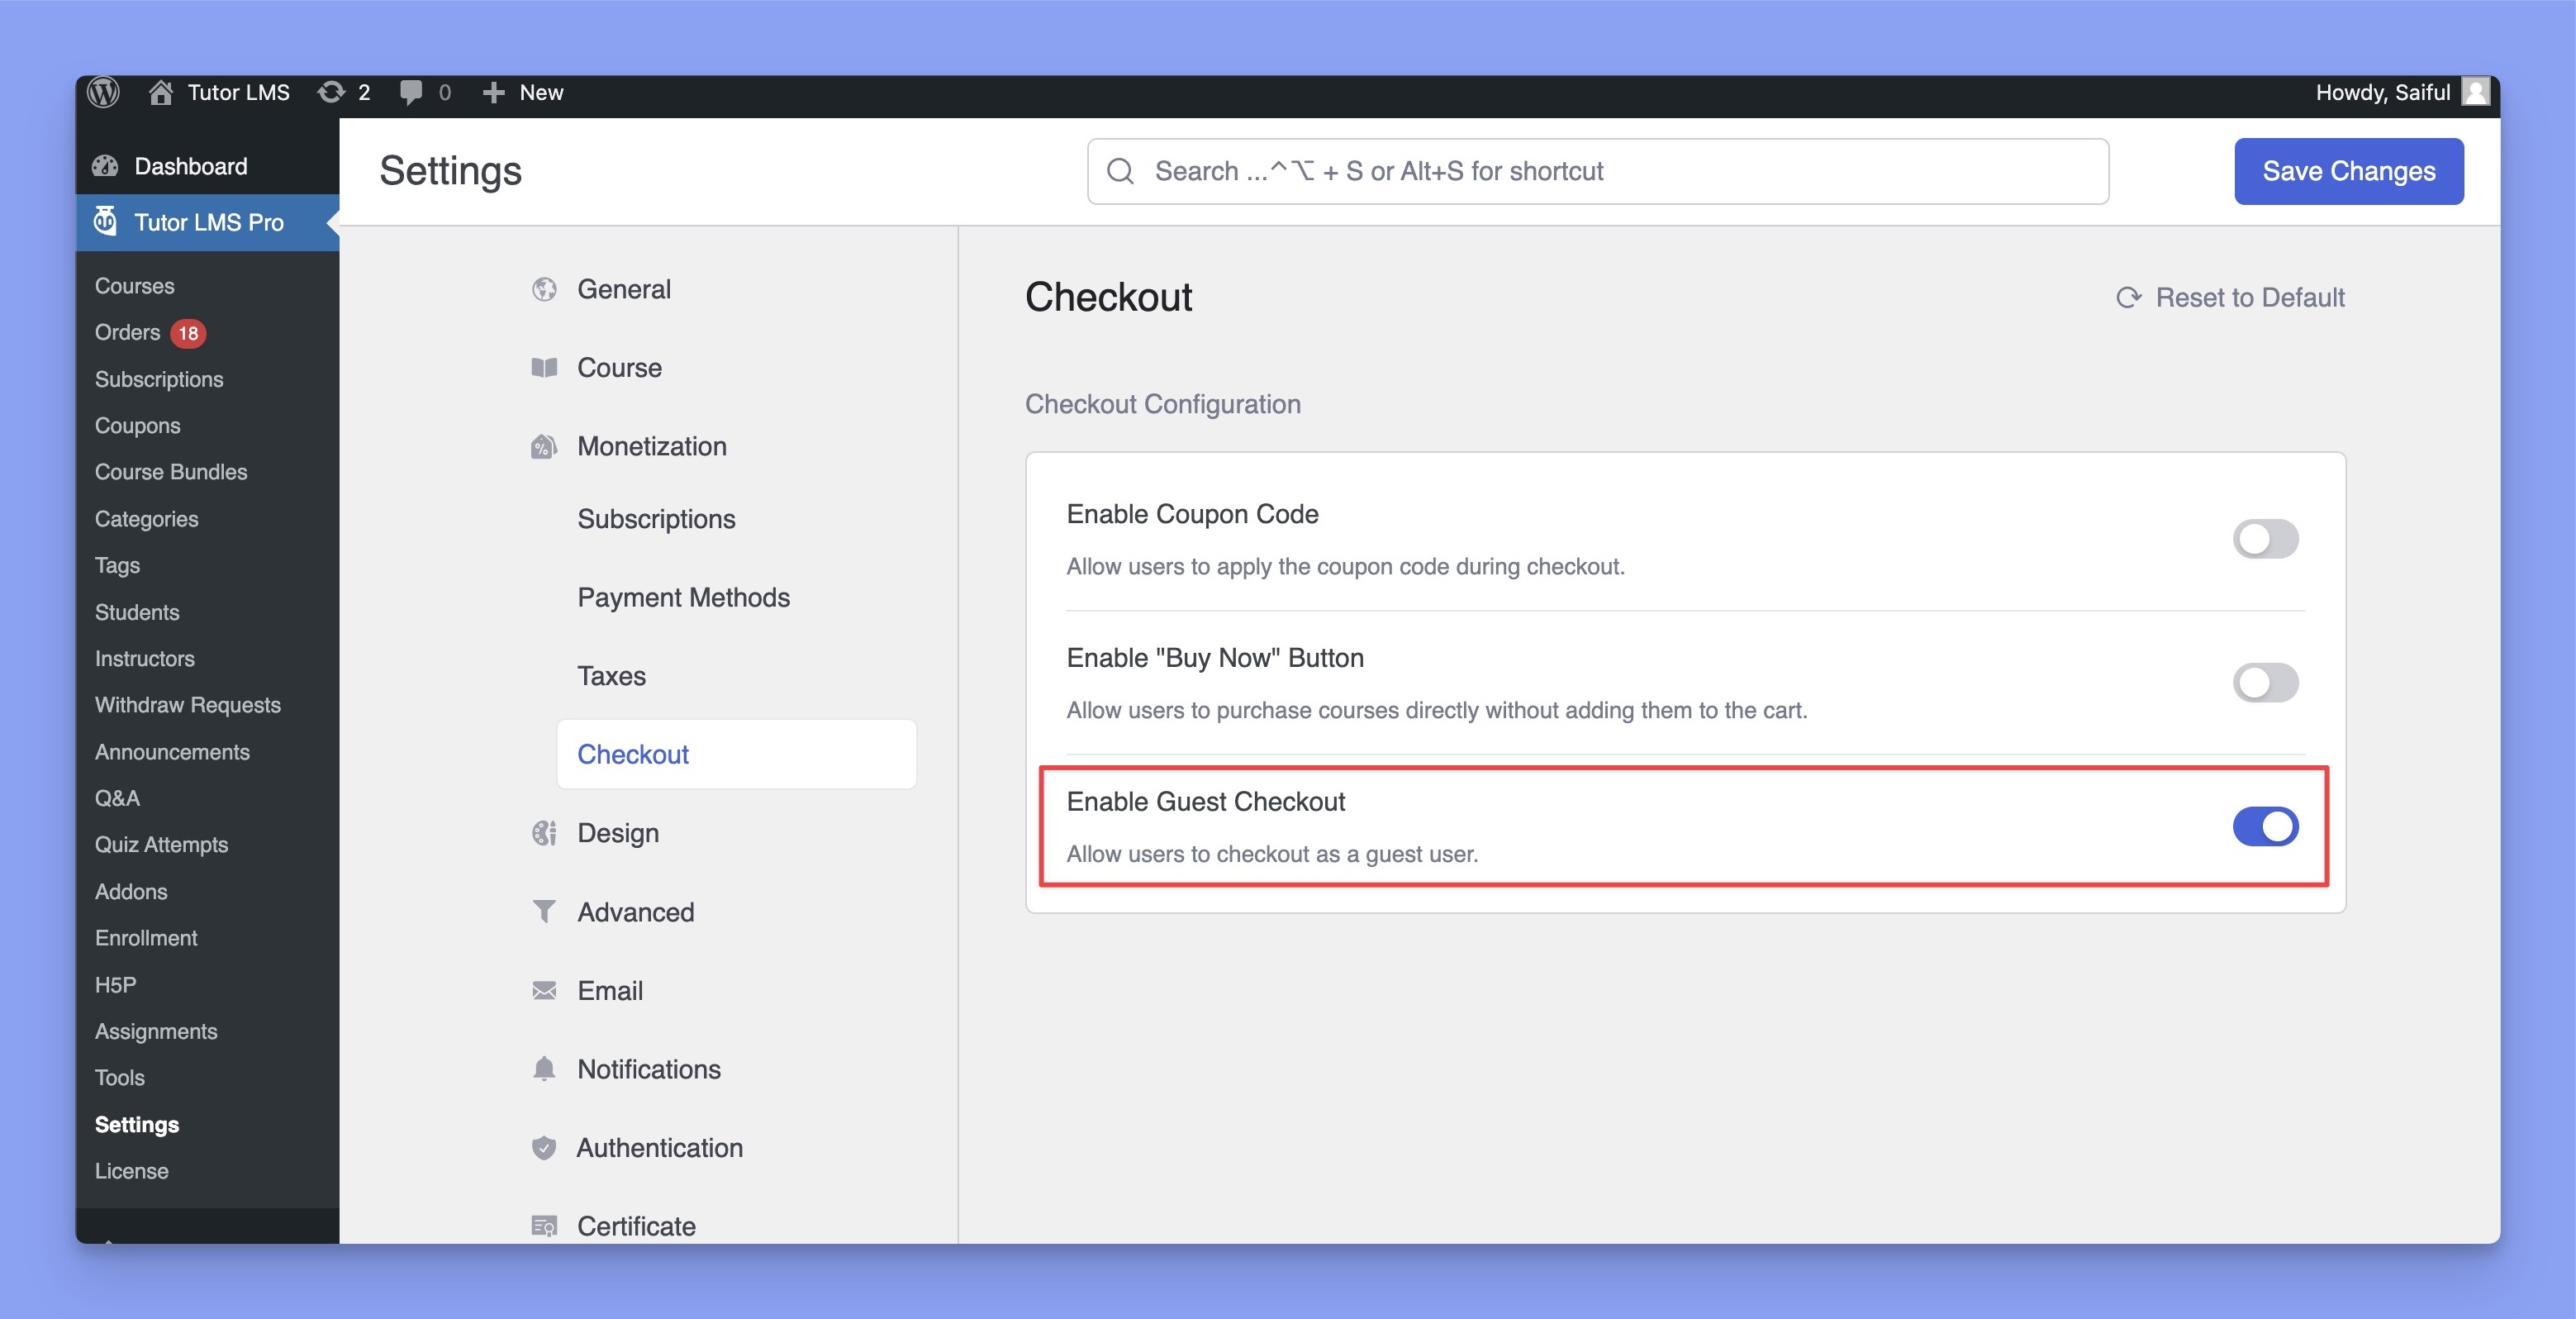Open the Tutor LMS site home icon
This screenshot has height=1319, width=2576.
coord(160,92)
